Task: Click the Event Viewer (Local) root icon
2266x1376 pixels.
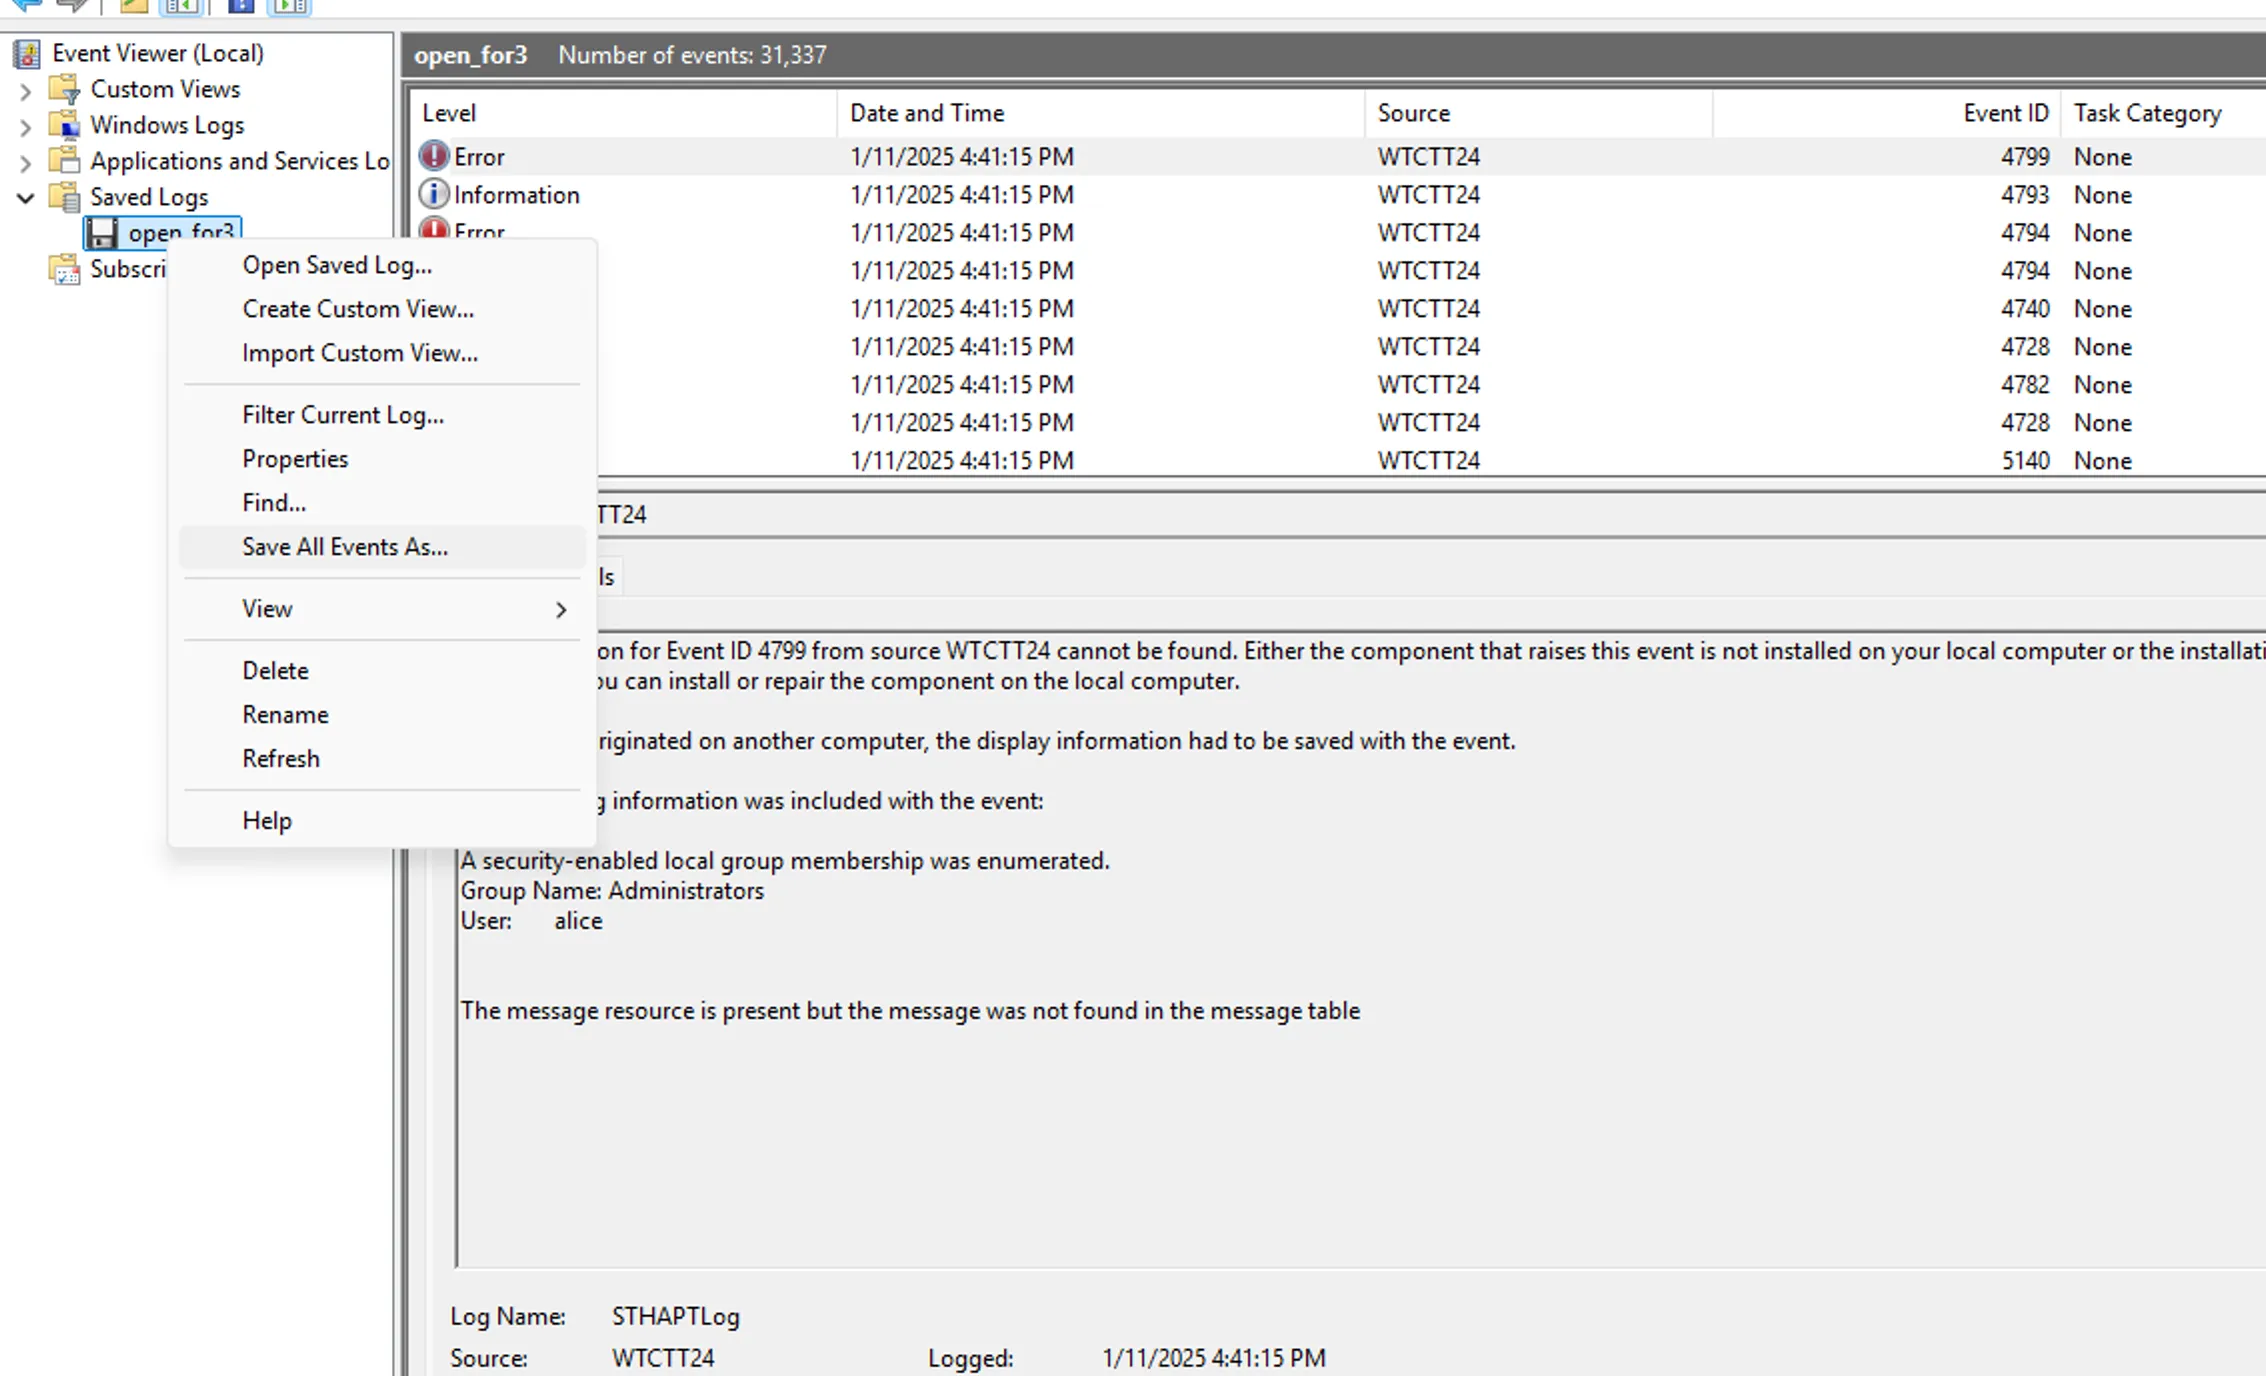Action: [27, 53]
